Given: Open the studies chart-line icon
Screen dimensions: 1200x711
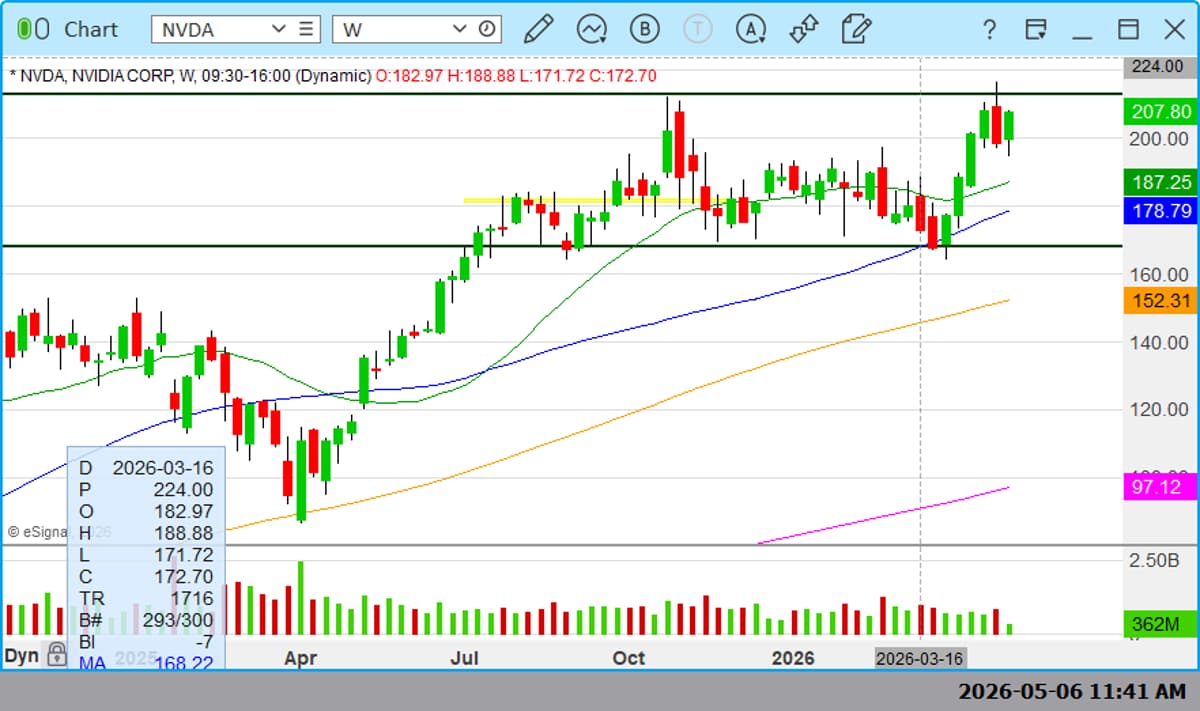Looking at the screenshot, I should coord(591,29).
